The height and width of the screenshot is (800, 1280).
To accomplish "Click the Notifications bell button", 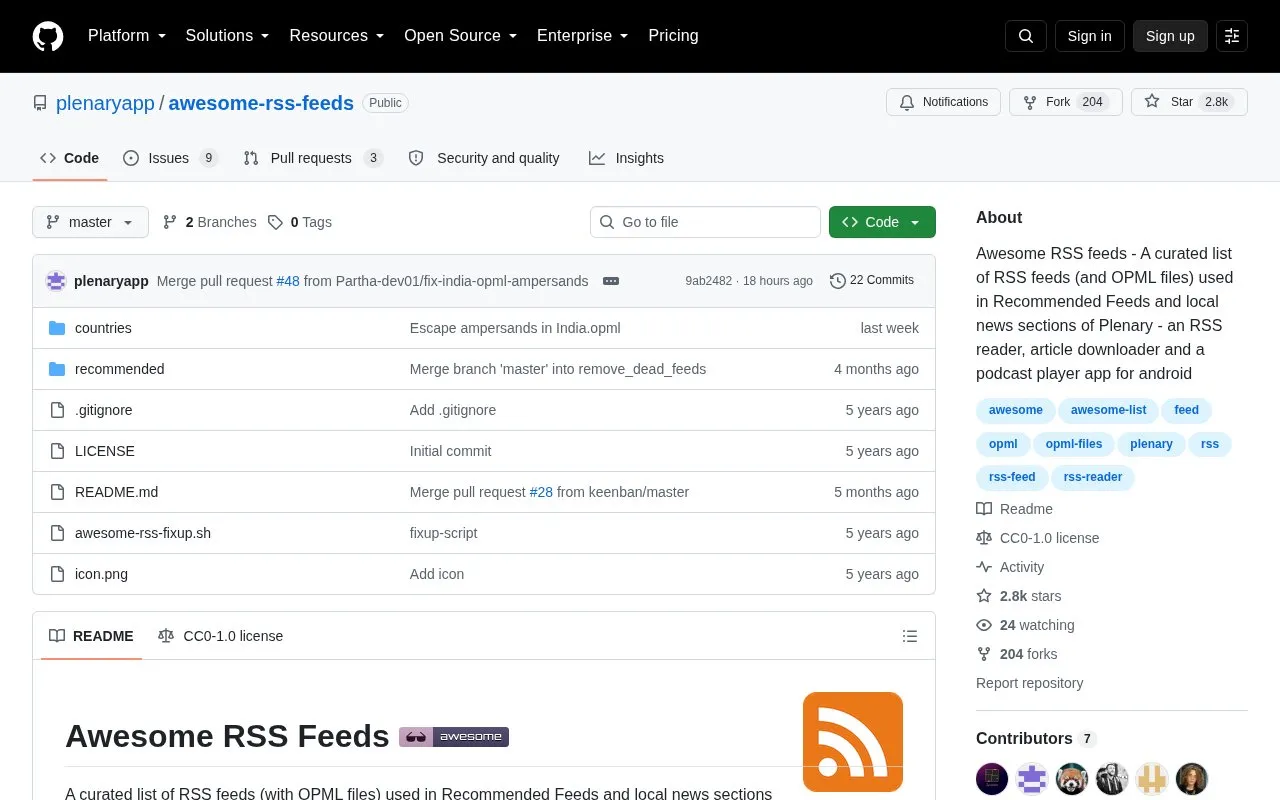I will tap(943, 102).
